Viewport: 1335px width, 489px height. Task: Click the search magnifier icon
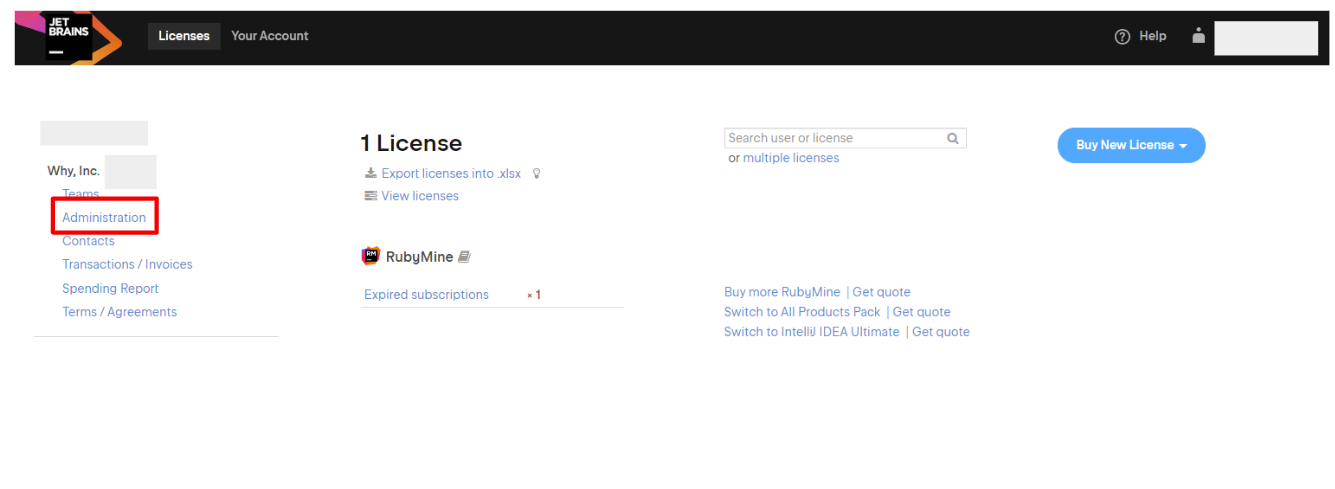tap(953, 139)
